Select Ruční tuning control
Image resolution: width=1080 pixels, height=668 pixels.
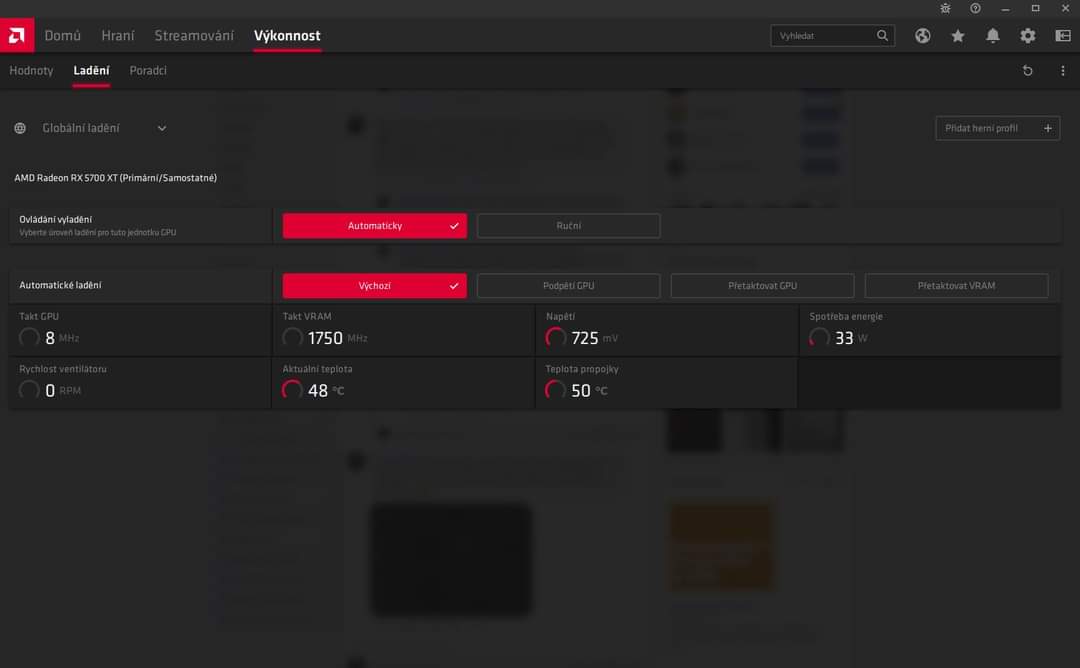coord(568,226)
